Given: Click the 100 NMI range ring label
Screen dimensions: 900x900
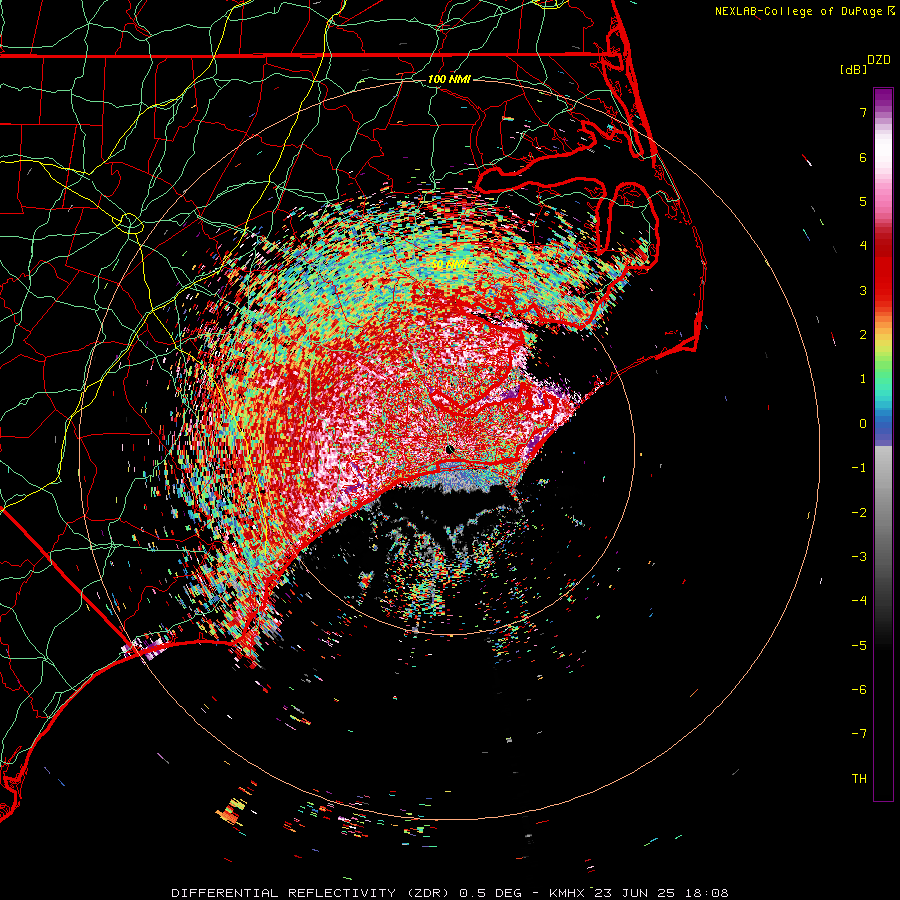Looking at the screenshot, I should pyautogui.click(x=449, y=79).
